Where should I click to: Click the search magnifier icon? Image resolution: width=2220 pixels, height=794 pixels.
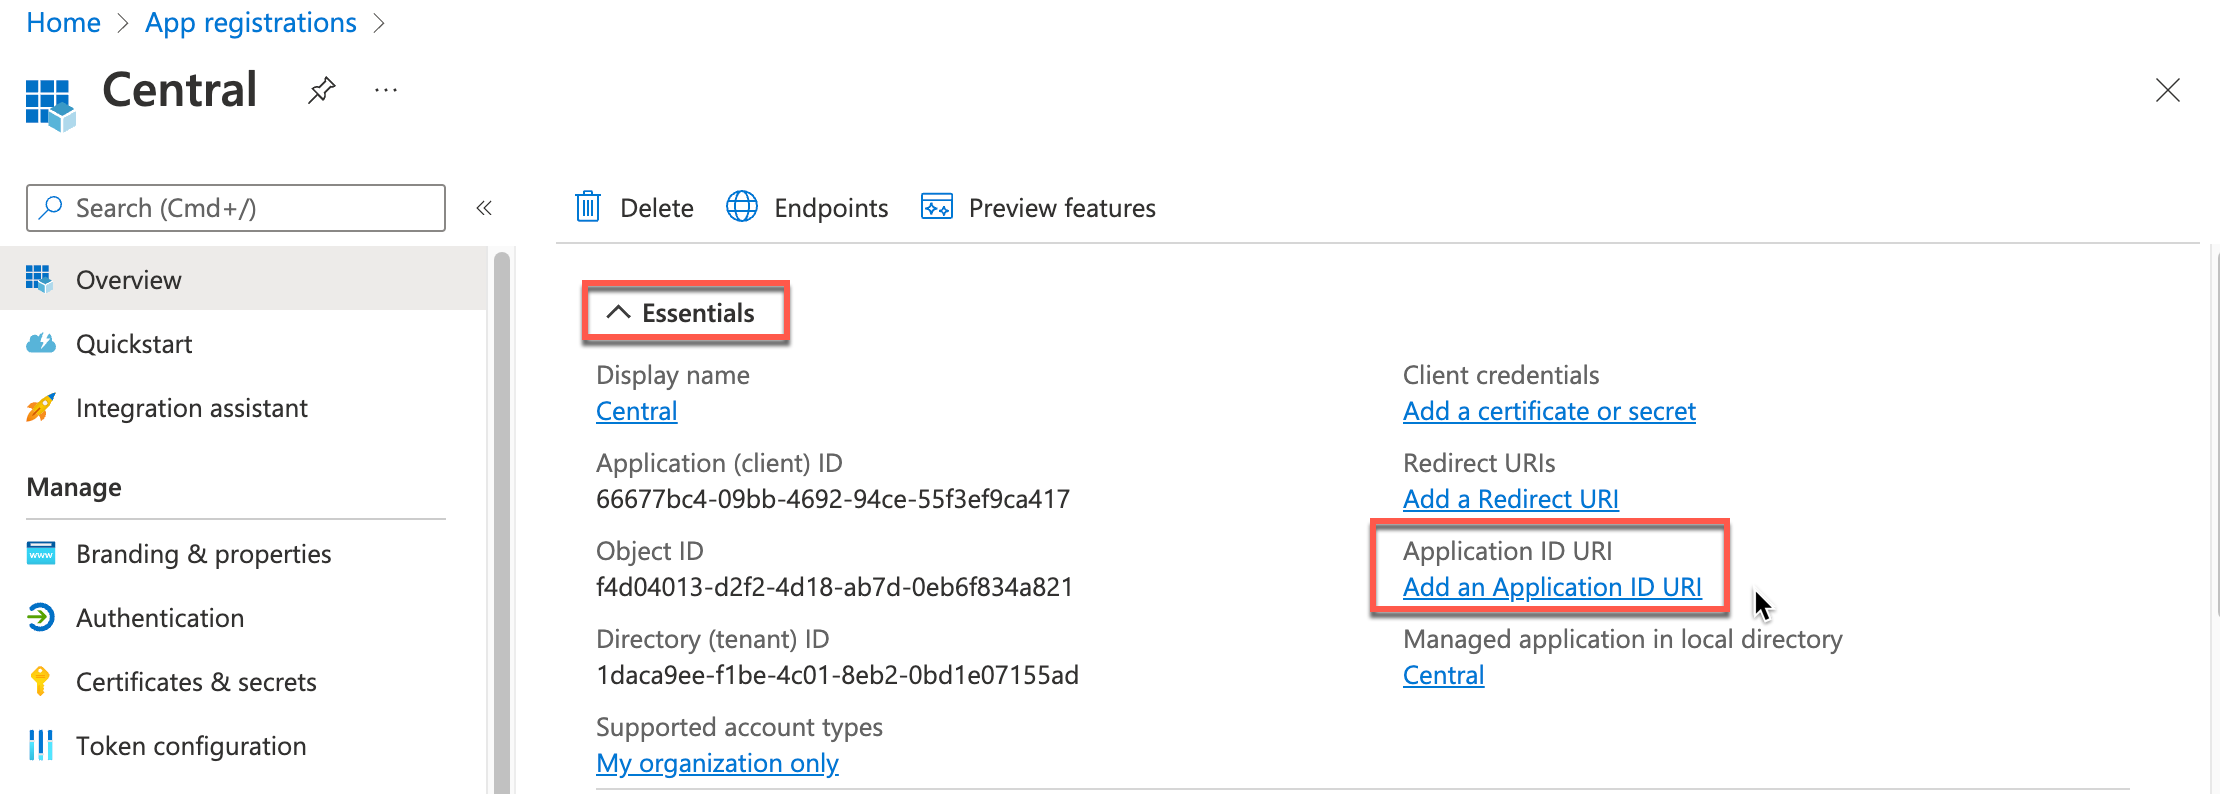tap(50, 207)
